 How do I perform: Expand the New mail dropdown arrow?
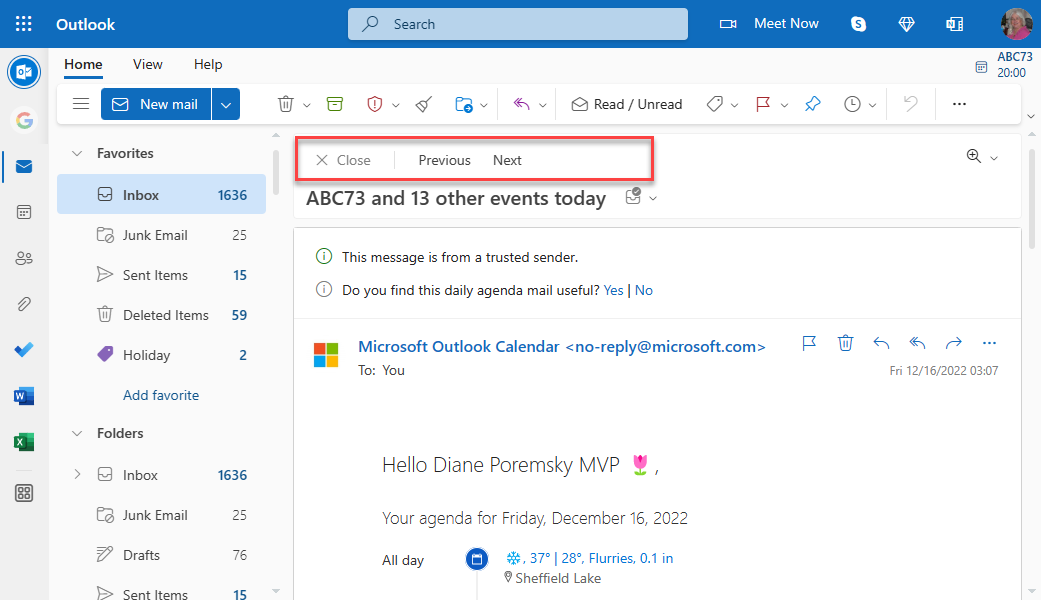coord(226,104)
